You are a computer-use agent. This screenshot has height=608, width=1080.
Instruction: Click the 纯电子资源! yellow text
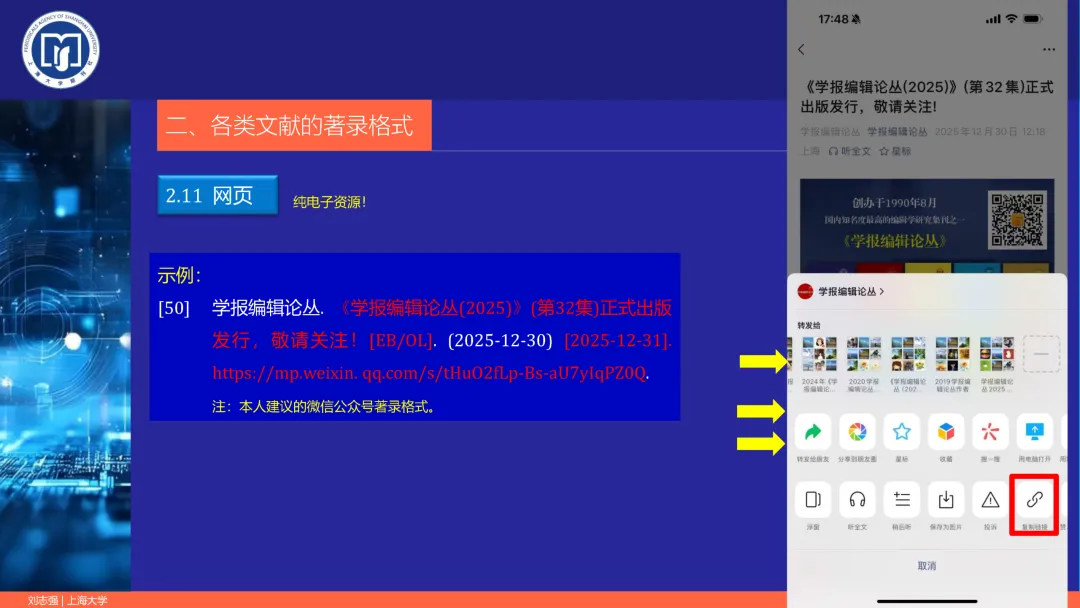329,202
